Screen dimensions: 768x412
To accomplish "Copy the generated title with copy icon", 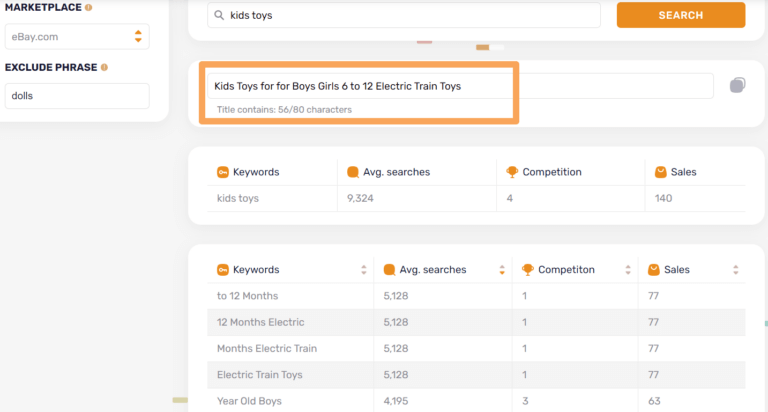I will coord(737,85).
